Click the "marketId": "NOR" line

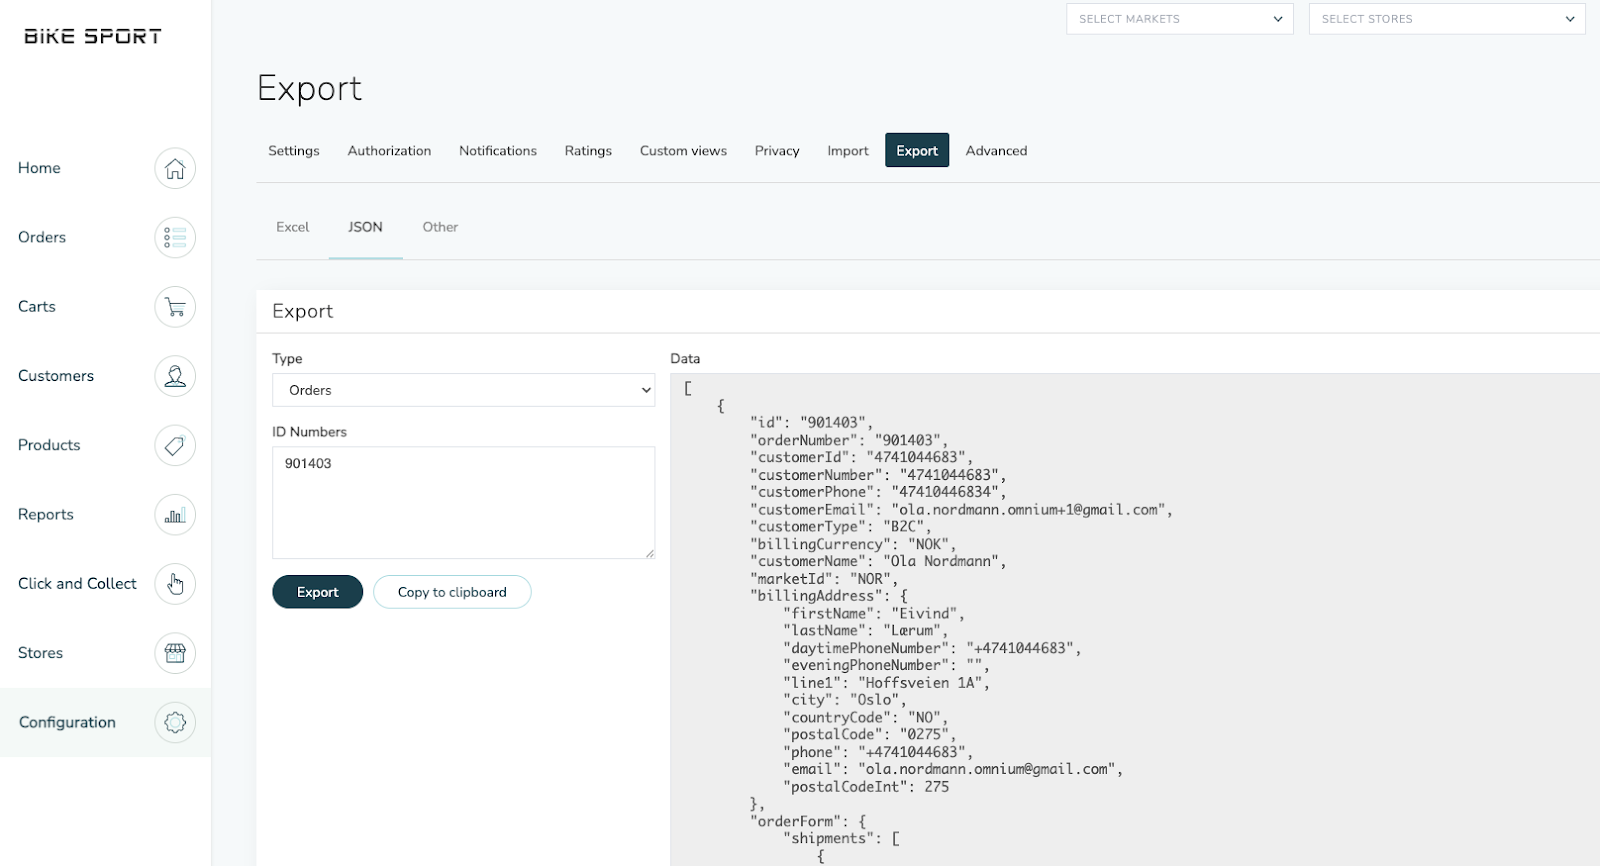824,579
